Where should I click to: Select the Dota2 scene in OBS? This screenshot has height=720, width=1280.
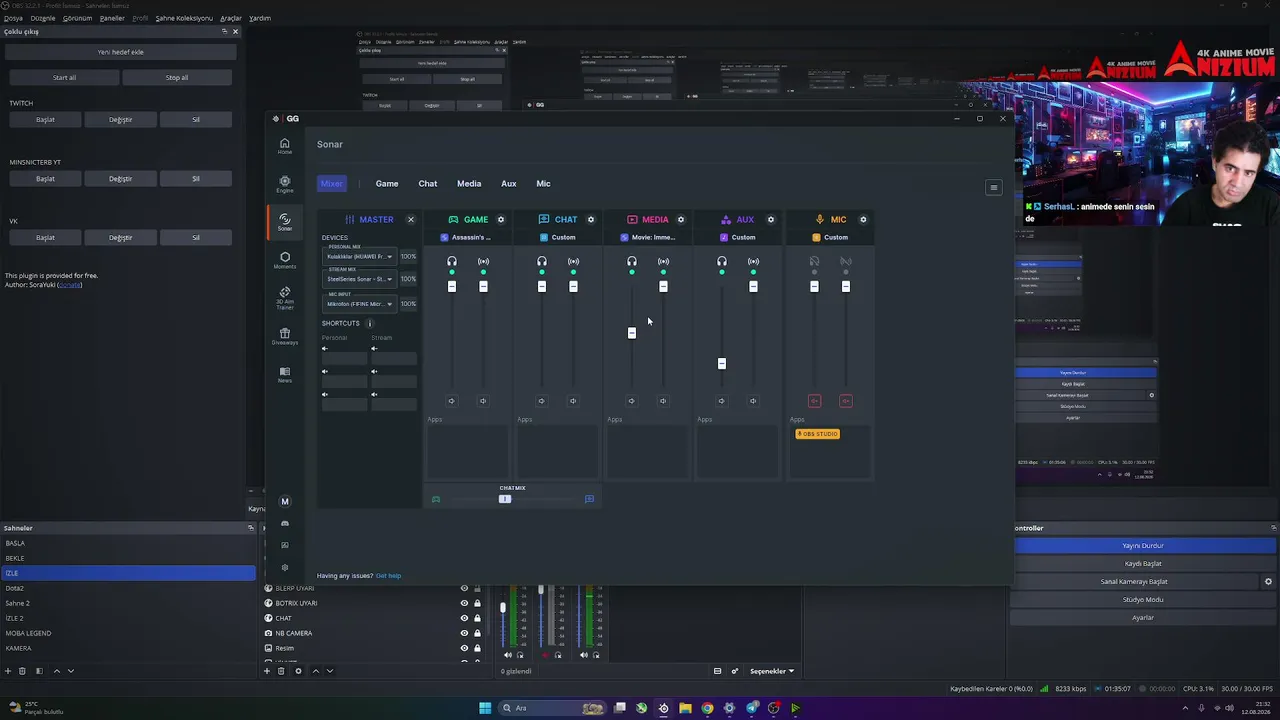click(128, 588)
